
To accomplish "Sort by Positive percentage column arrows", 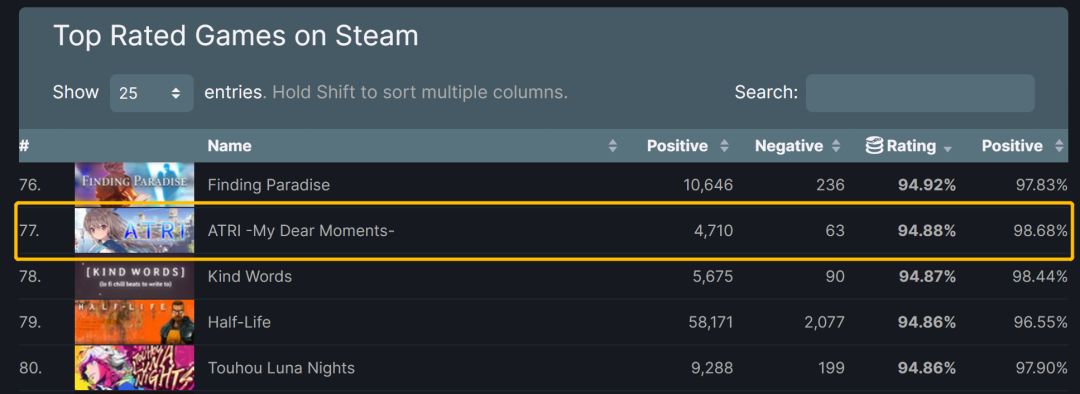I will tap(1059, 146).
